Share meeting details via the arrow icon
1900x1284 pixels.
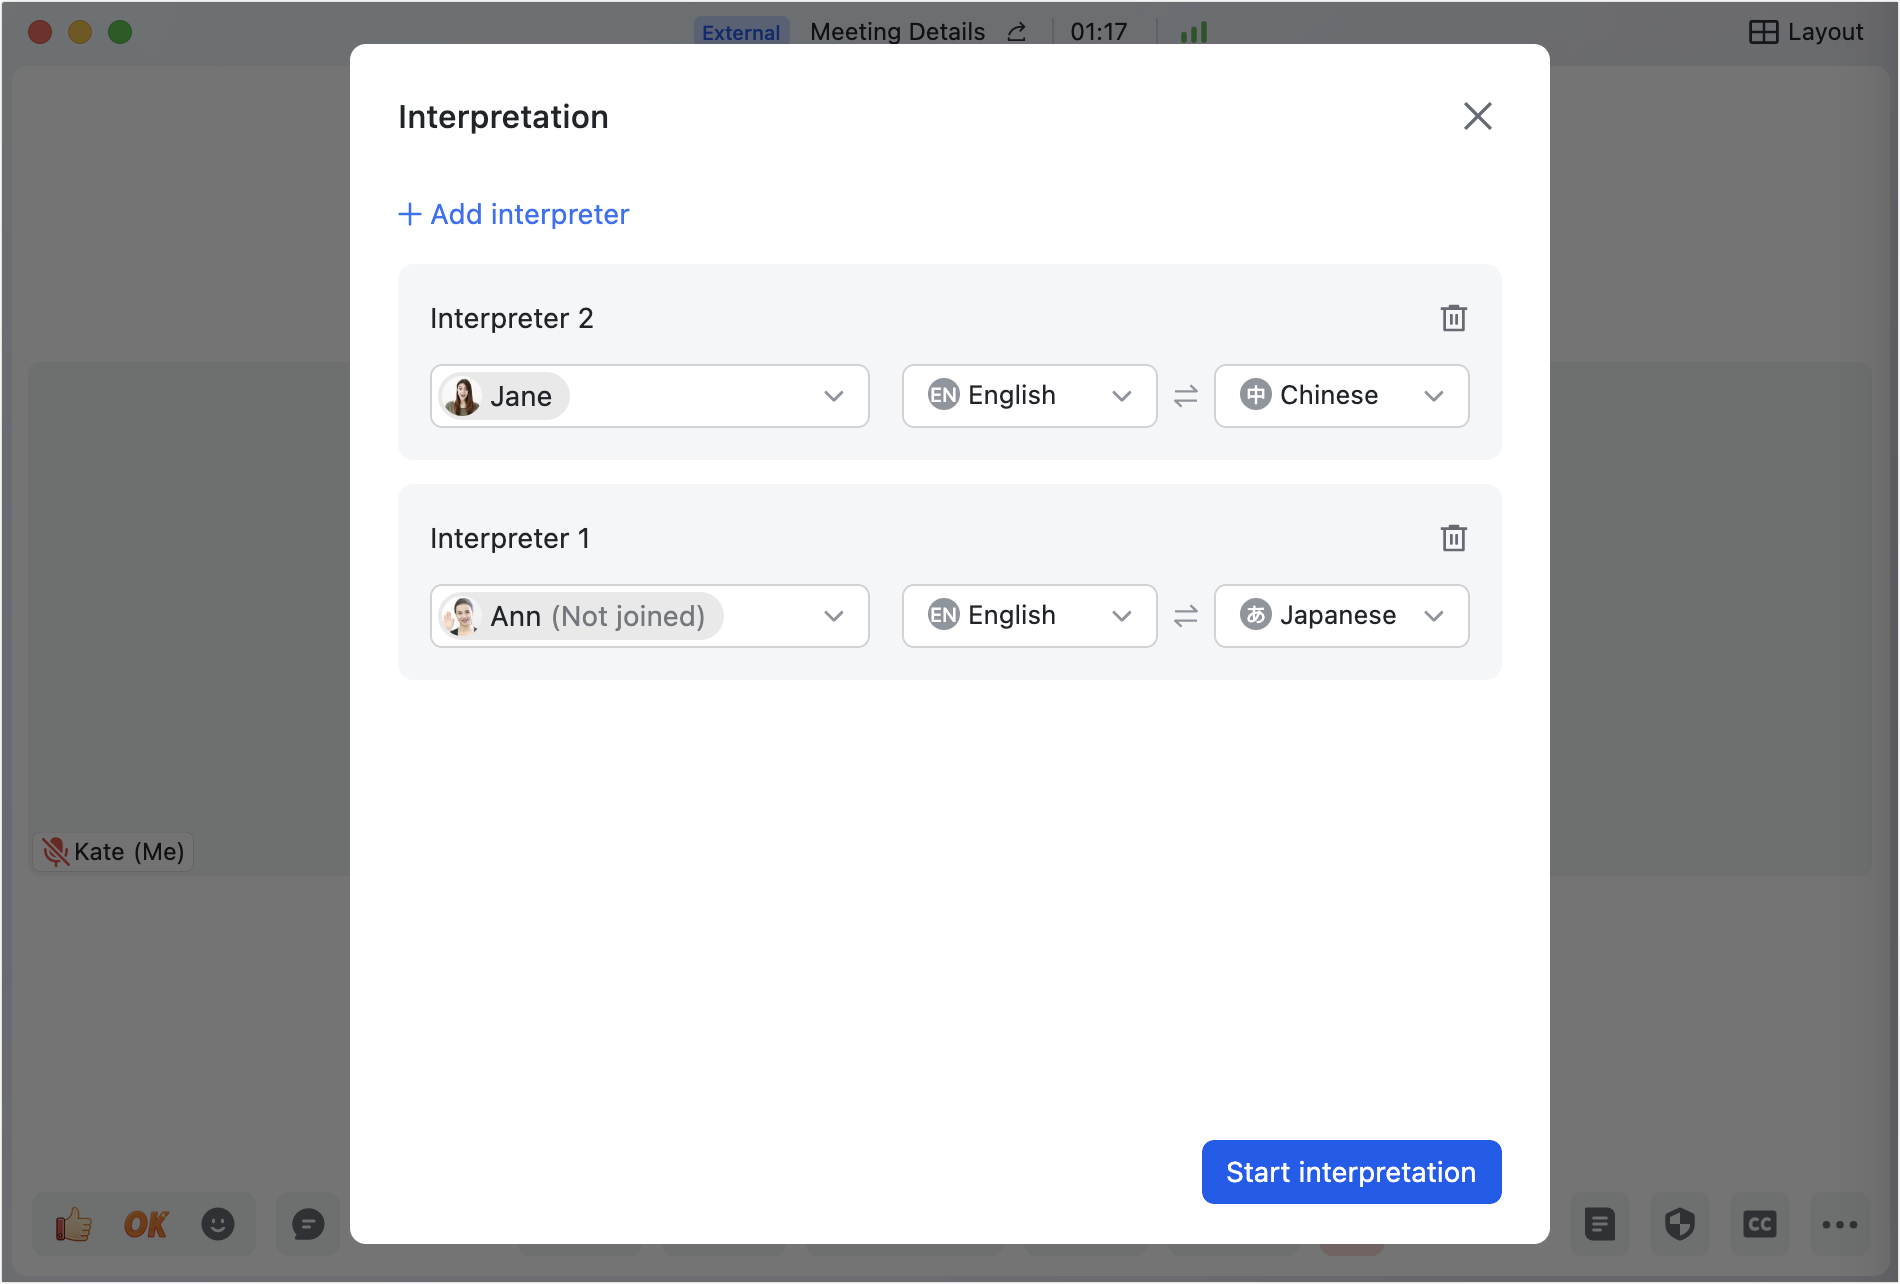(1016, 31)
